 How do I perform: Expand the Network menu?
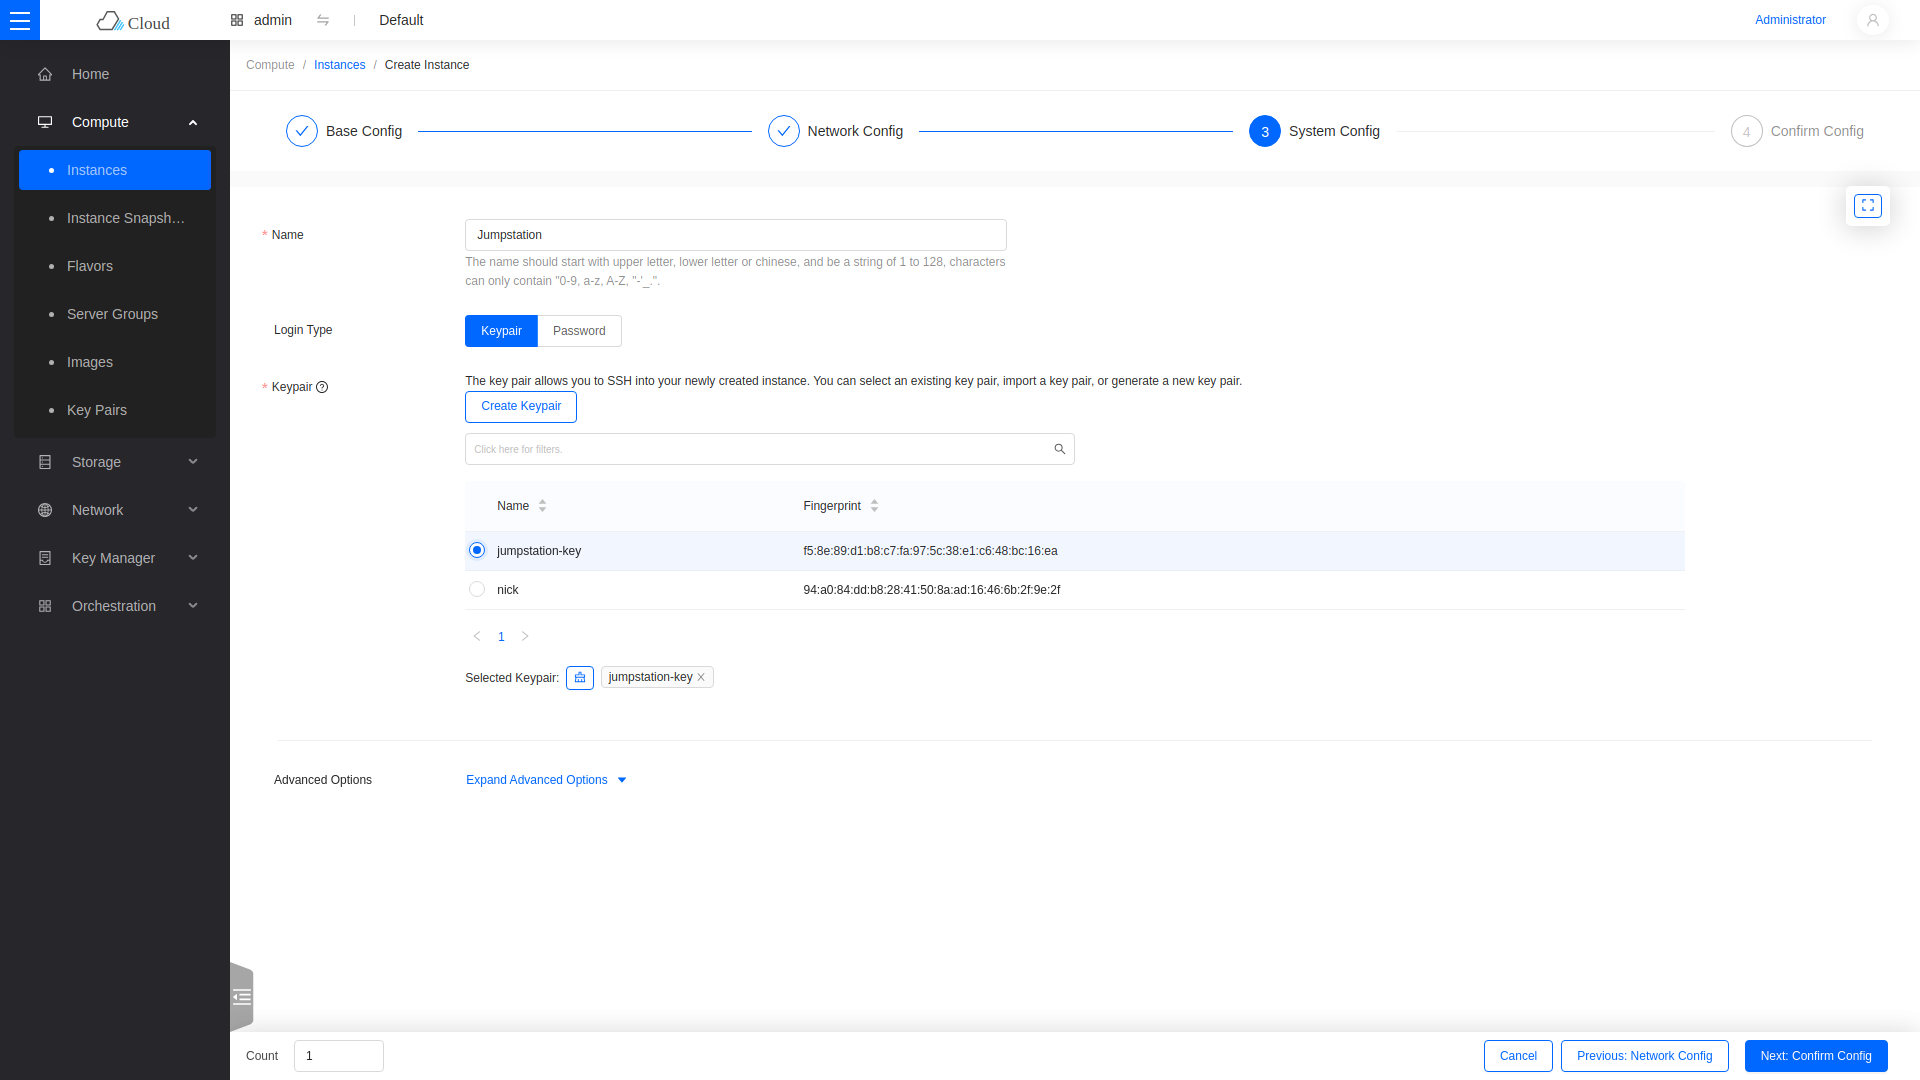pyautogui.click(x=115, y=510)
